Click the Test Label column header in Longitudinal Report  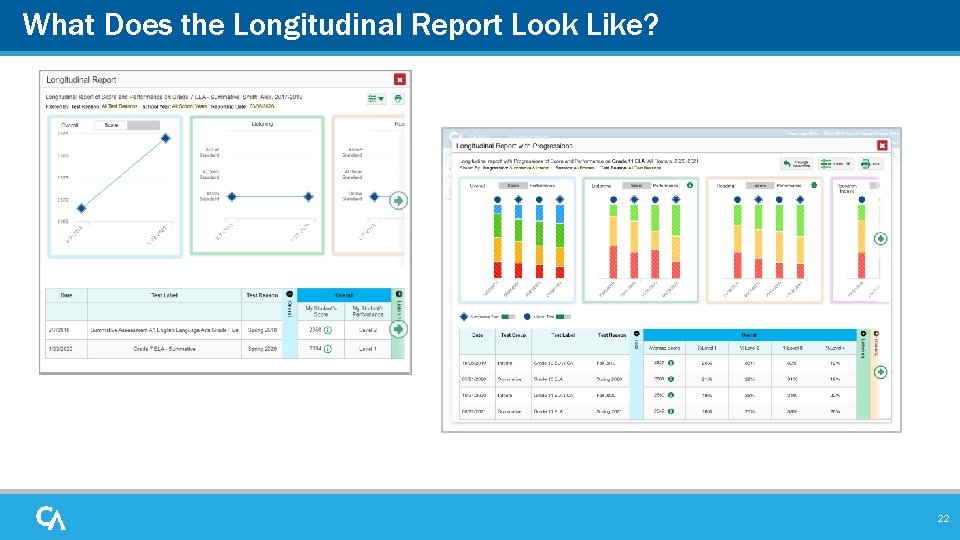pyautogui.click(x=164, y=295)
